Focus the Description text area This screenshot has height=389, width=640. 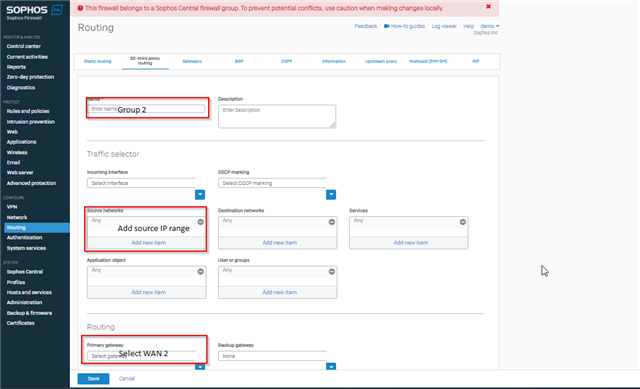[277, 116]
